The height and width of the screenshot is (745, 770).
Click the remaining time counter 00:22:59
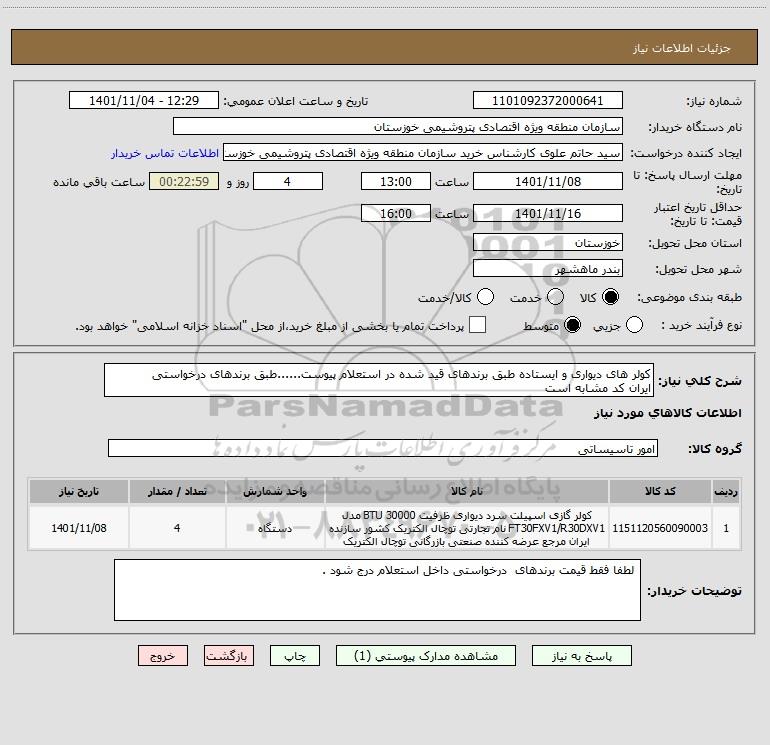(x=184, y=182)
